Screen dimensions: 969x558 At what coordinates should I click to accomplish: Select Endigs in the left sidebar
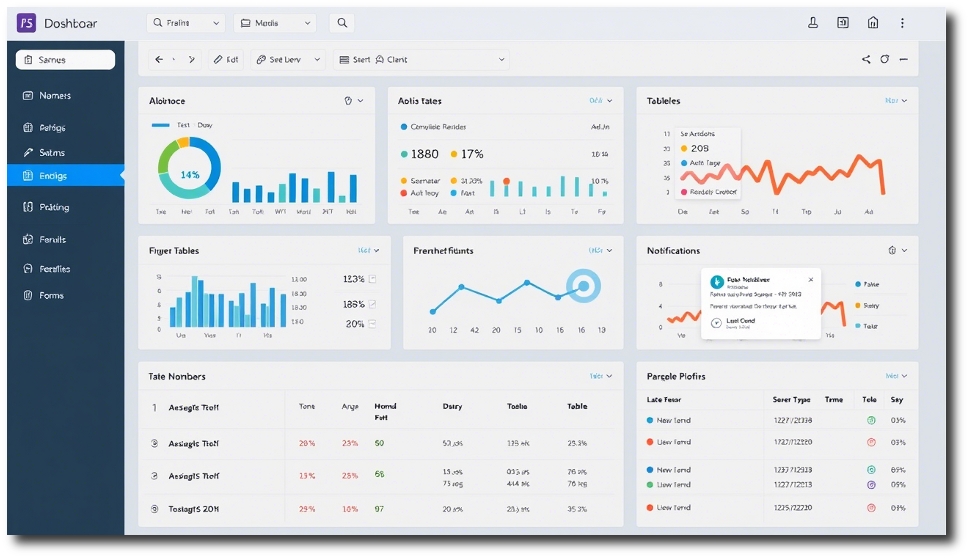[65, 176]
